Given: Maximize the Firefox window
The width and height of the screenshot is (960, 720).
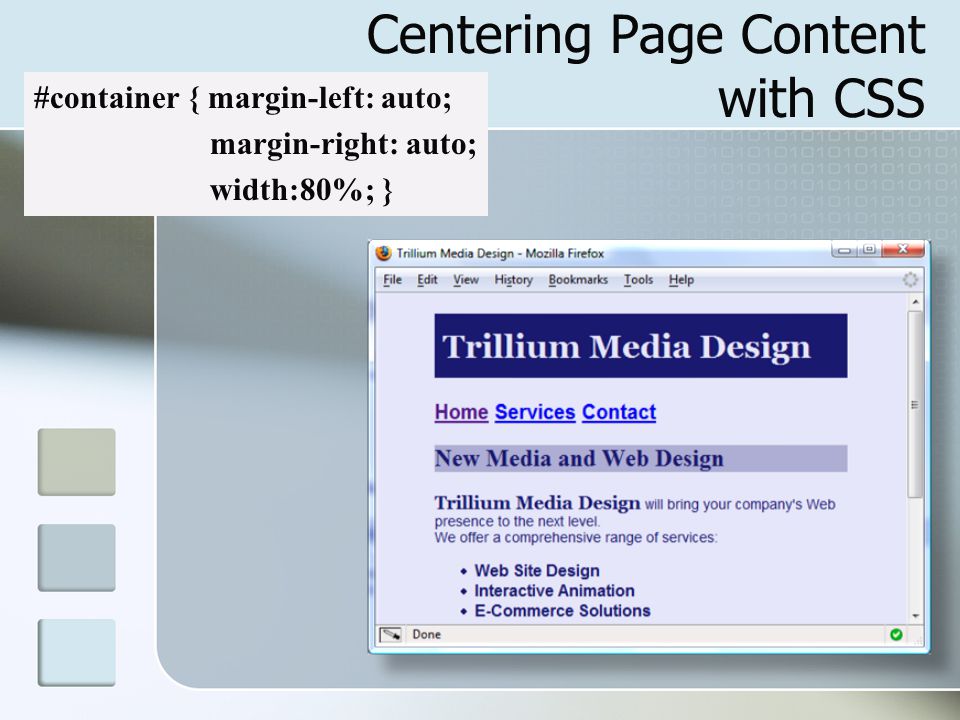Looking at the screenshot, I should pos(869,250).
